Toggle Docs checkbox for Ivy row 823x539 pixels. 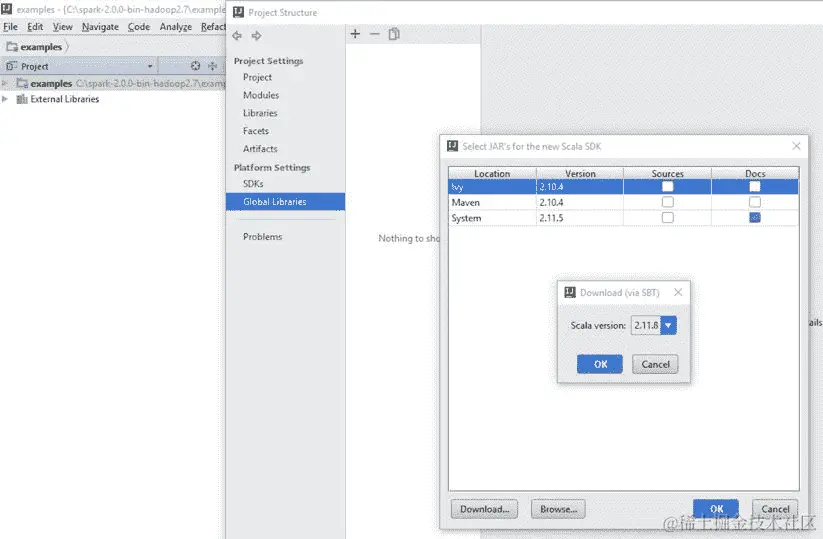click(755, 186)
